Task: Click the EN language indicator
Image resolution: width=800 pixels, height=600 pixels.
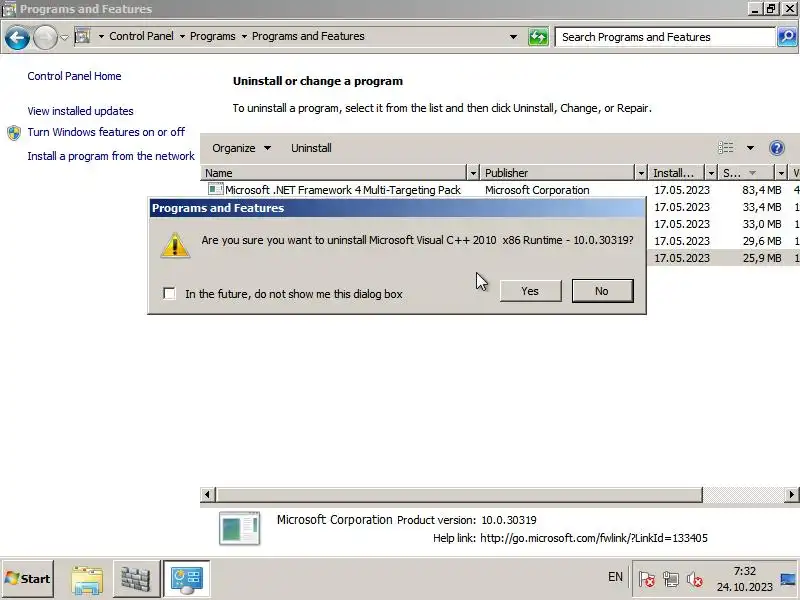Action: pos(615,577)
